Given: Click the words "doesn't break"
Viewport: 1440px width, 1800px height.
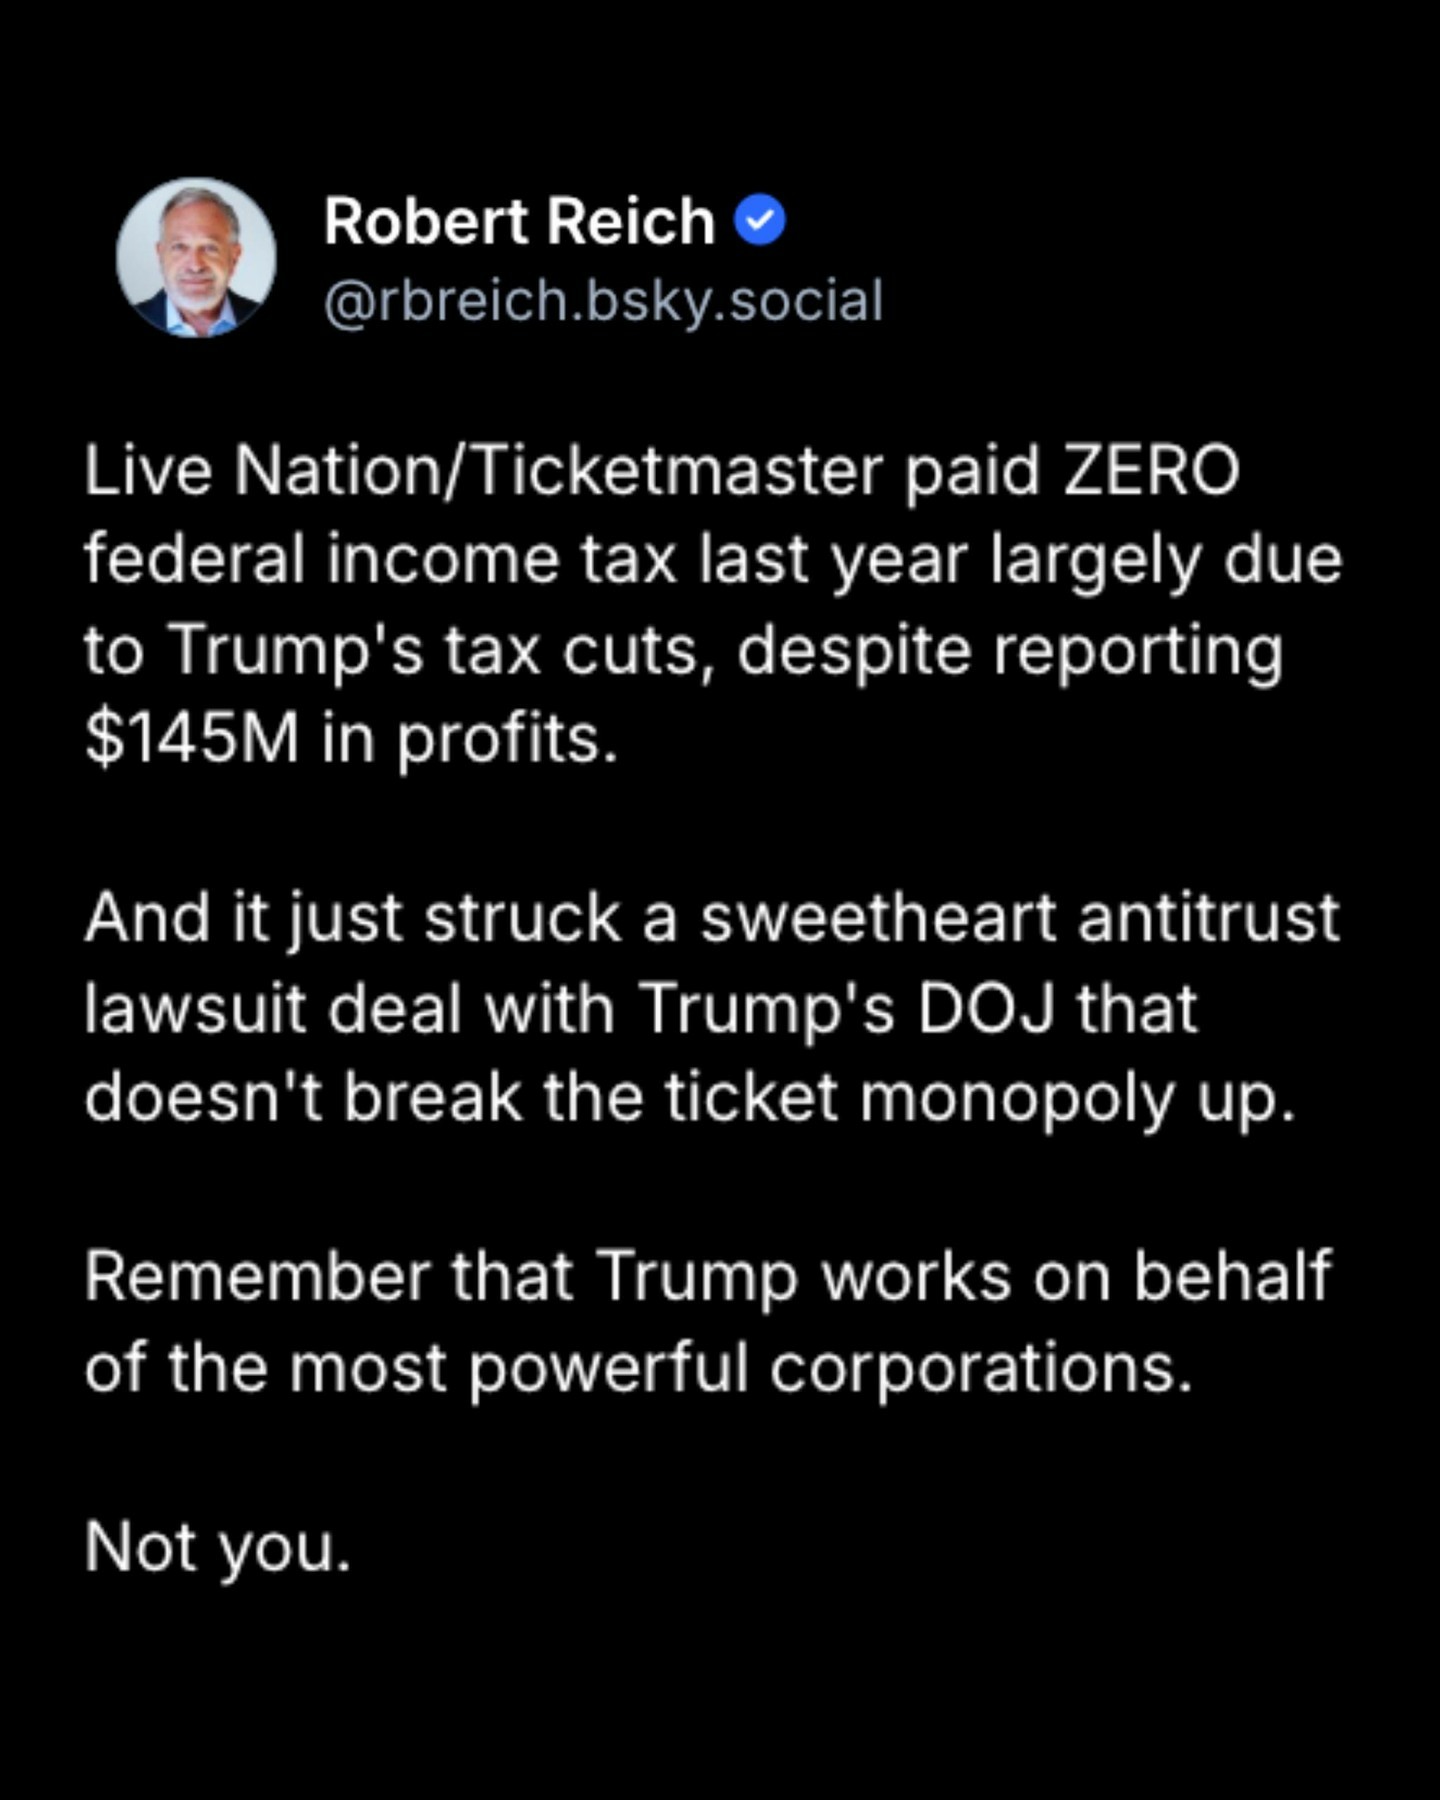Looking at the screenshot, I should click(x=303, y=1097).
